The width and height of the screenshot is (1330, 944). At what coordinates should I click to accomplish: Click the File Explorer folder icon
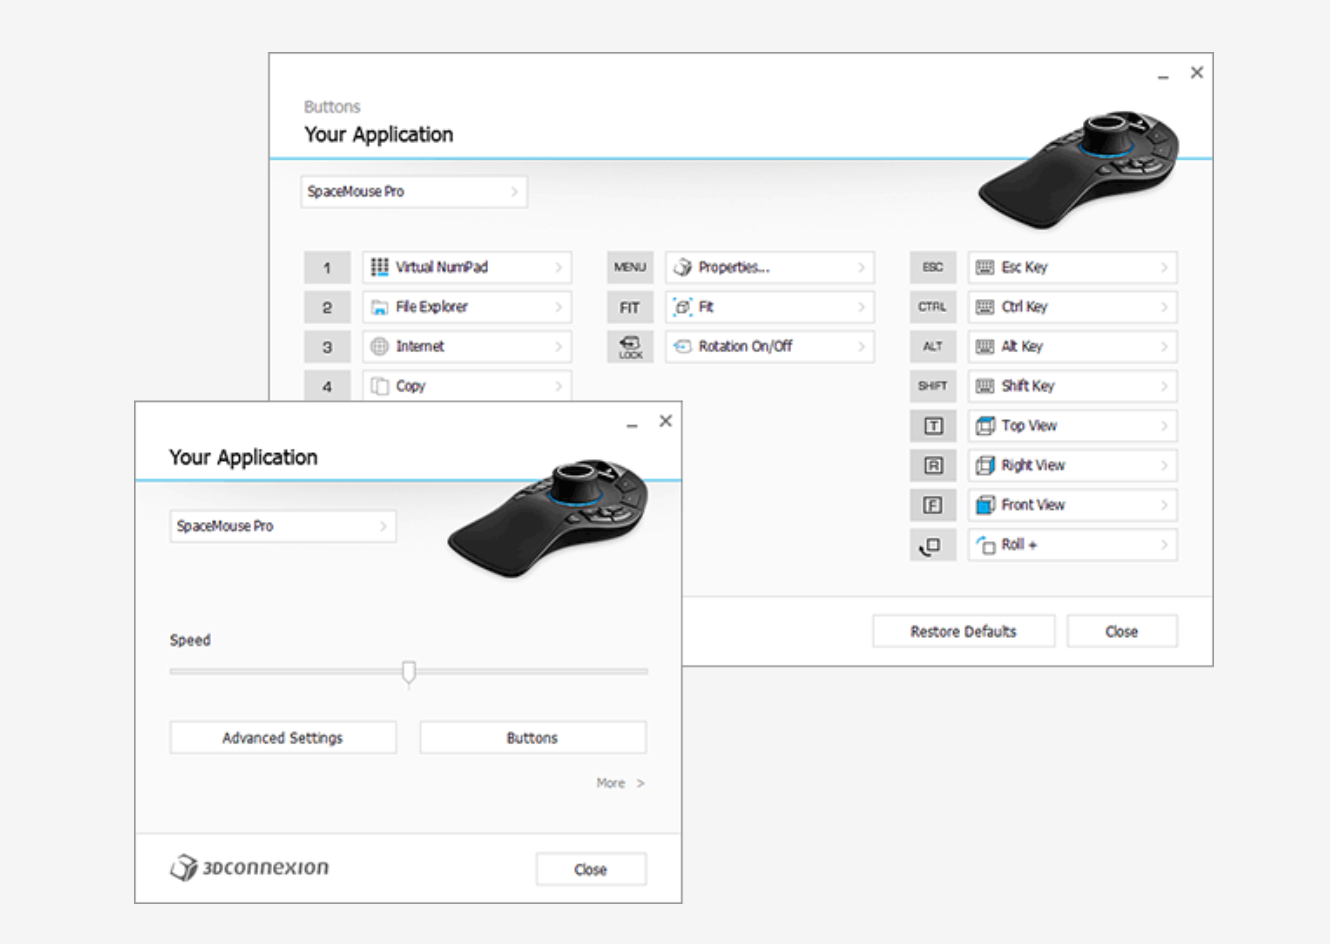coord(380,307)
